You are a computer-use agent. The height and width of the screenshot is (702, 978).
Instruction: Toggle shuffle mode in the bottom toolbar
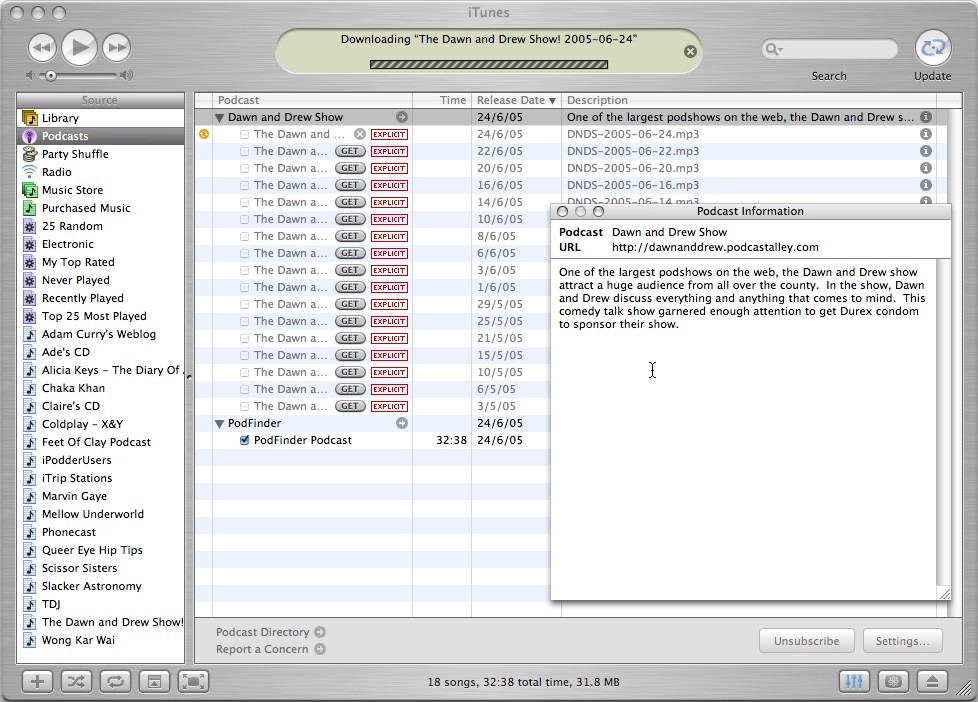pyautogui.click(x=76, y=681)
